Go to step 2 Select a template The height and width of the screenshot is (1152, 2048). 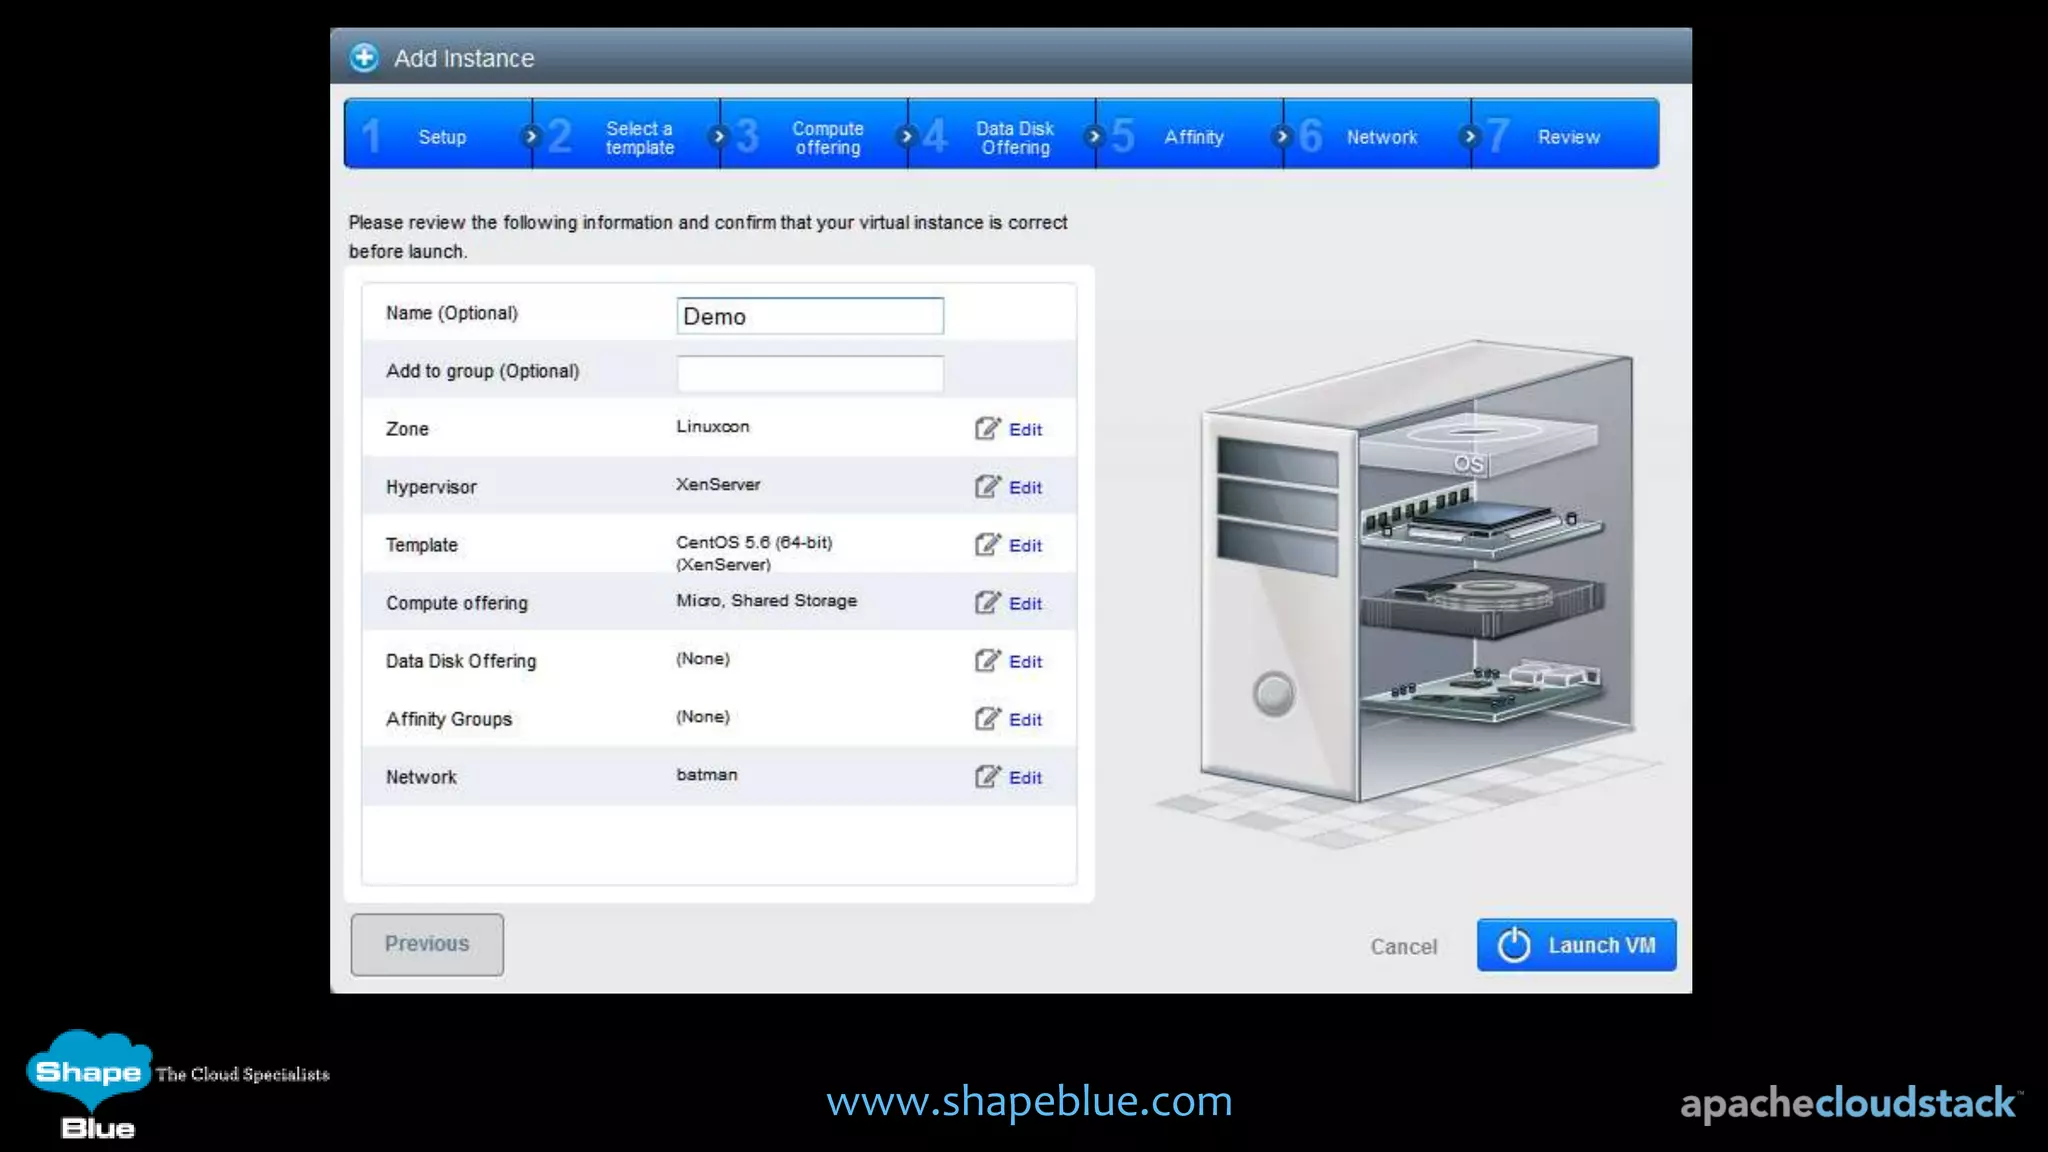(x=626, y=134)
